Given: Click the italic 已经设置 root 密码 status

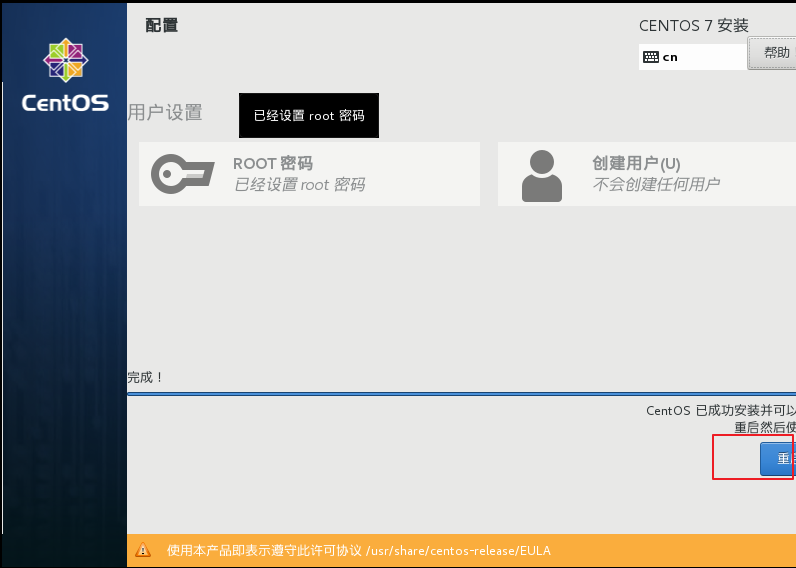Looking at the screenshot, I should 299,185.
